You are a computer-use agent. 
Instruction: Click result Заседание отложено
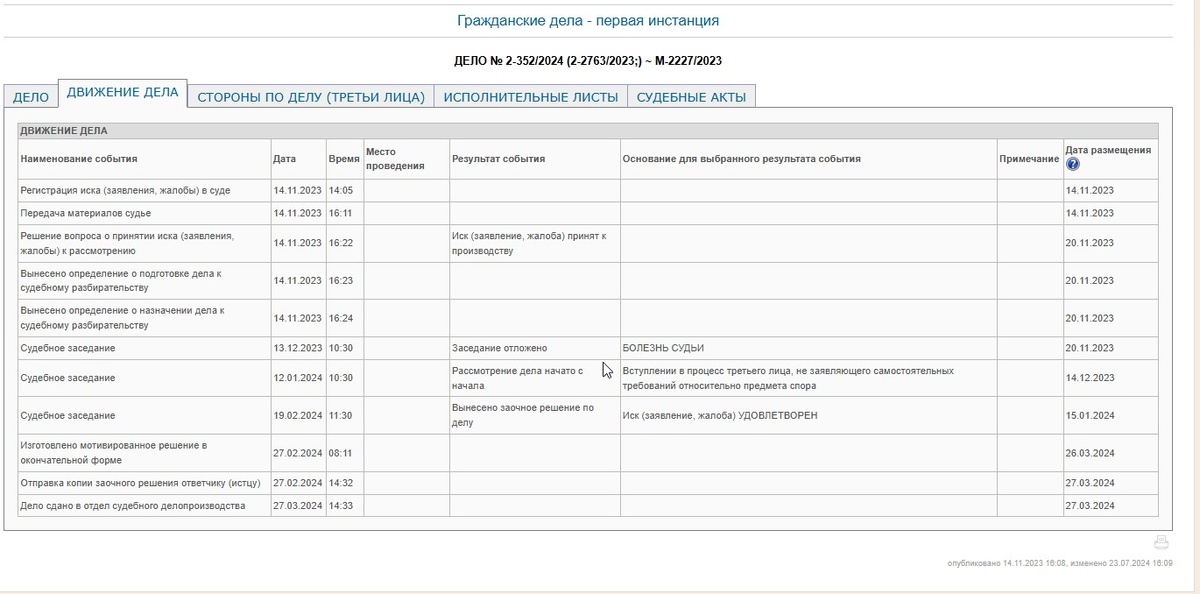500,348
